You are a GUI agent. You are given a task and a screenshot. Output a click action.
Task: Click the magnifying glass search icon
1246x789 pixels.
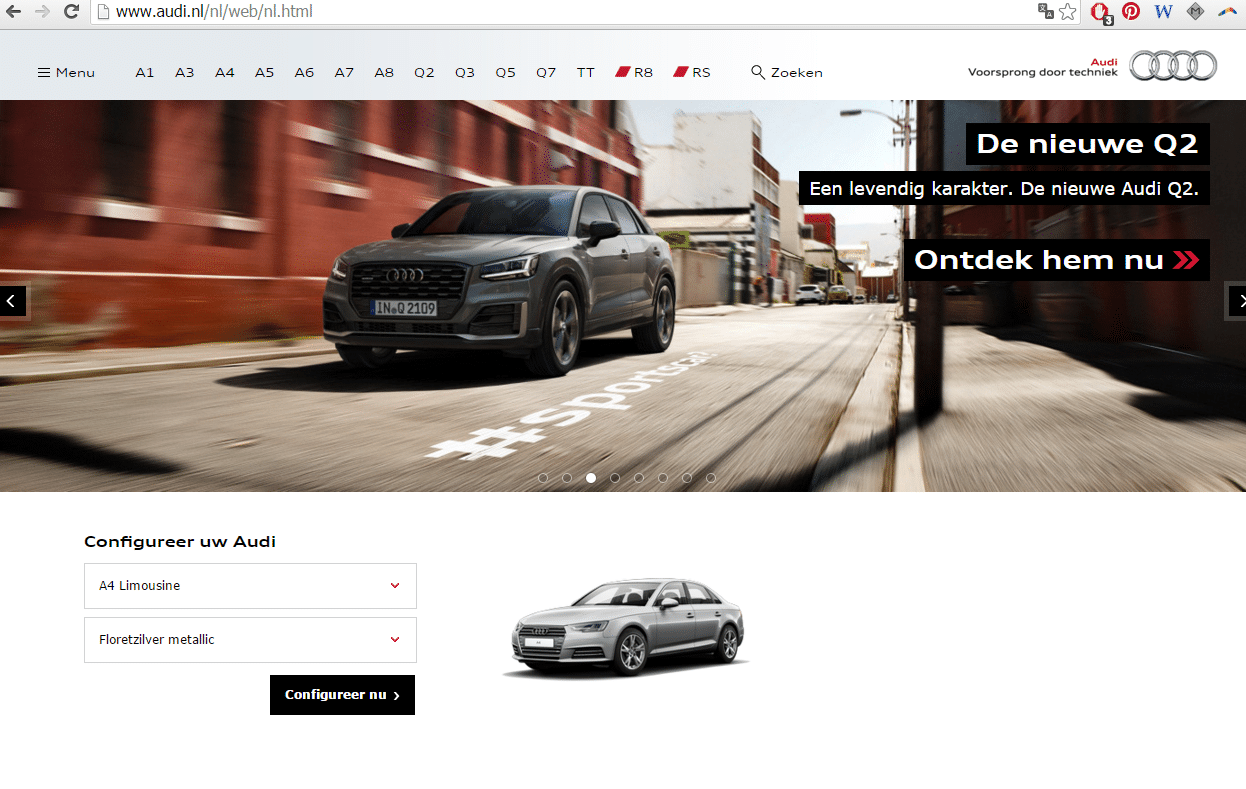point(758,72)
